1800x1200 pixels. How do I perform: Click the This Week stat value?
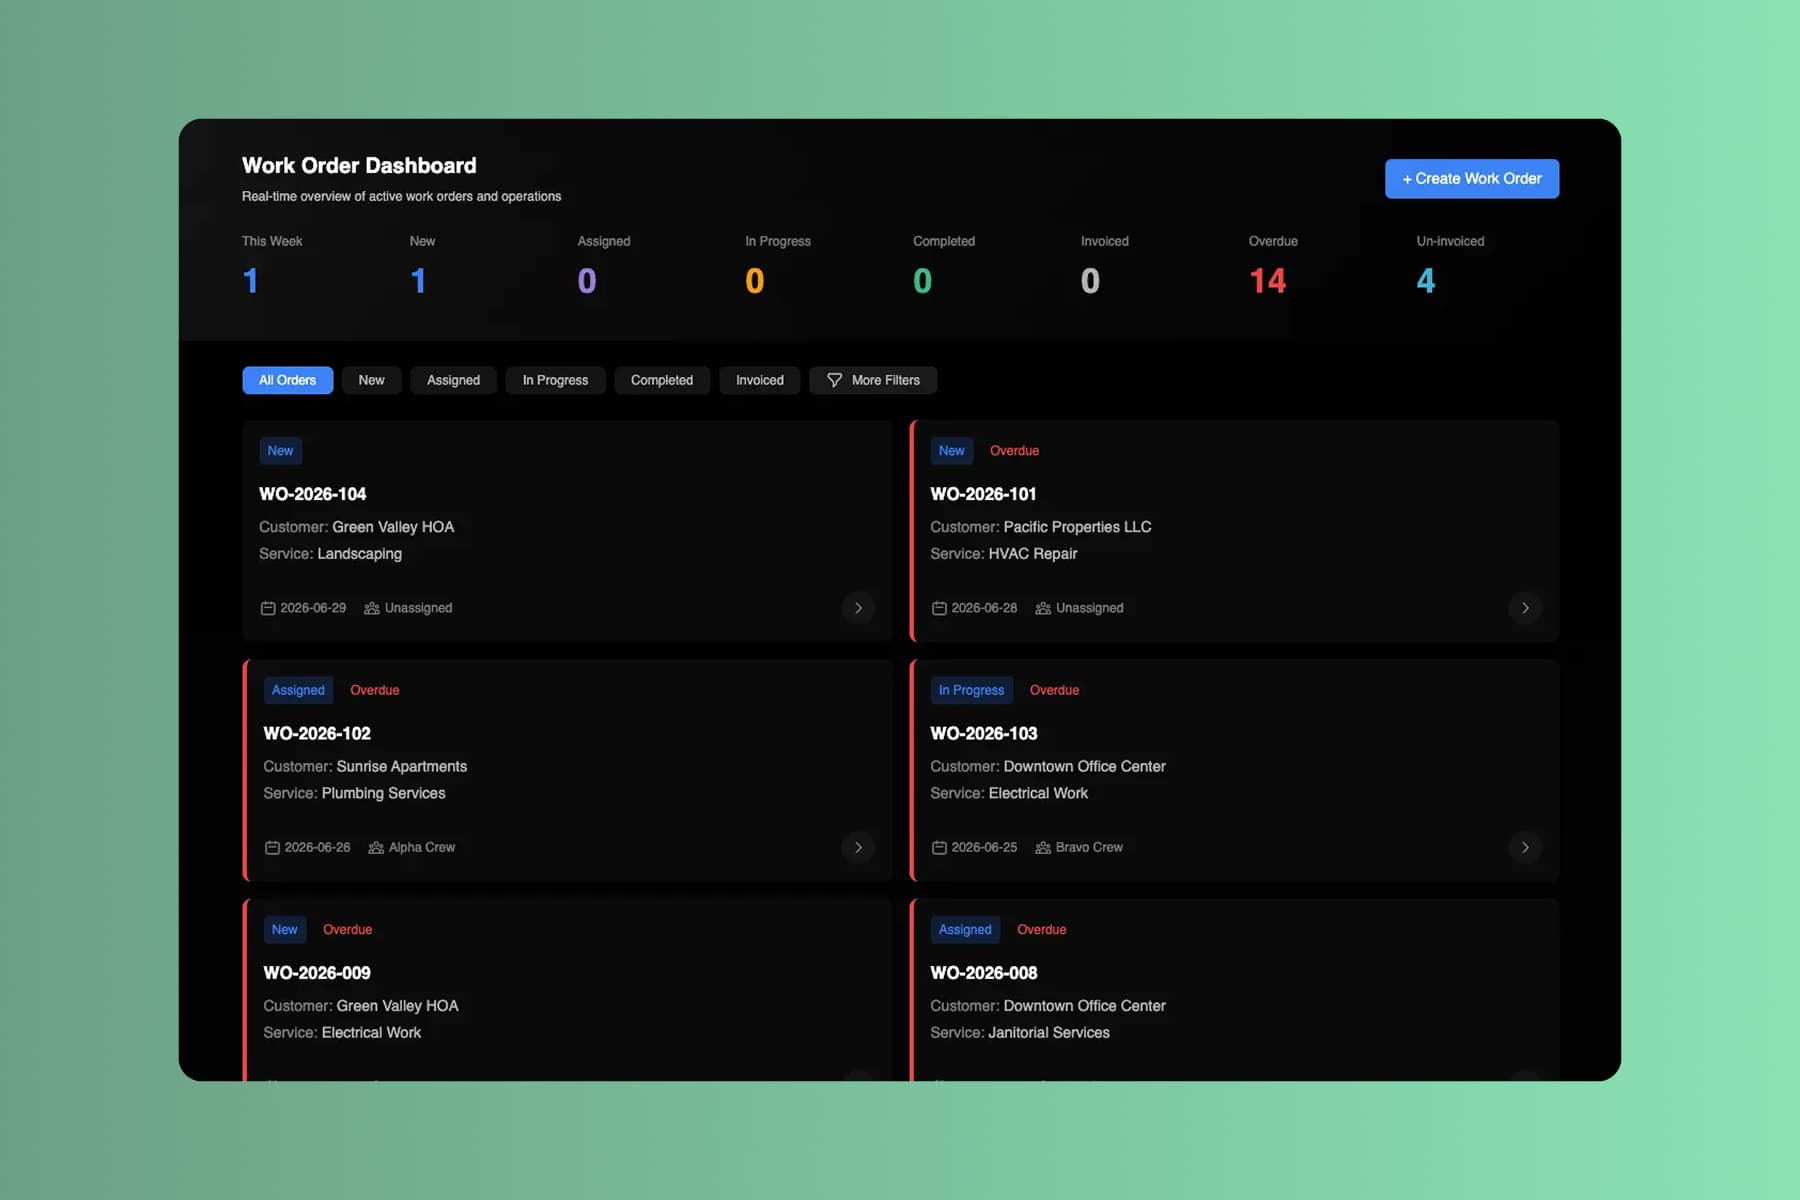[x=250, y=281]
